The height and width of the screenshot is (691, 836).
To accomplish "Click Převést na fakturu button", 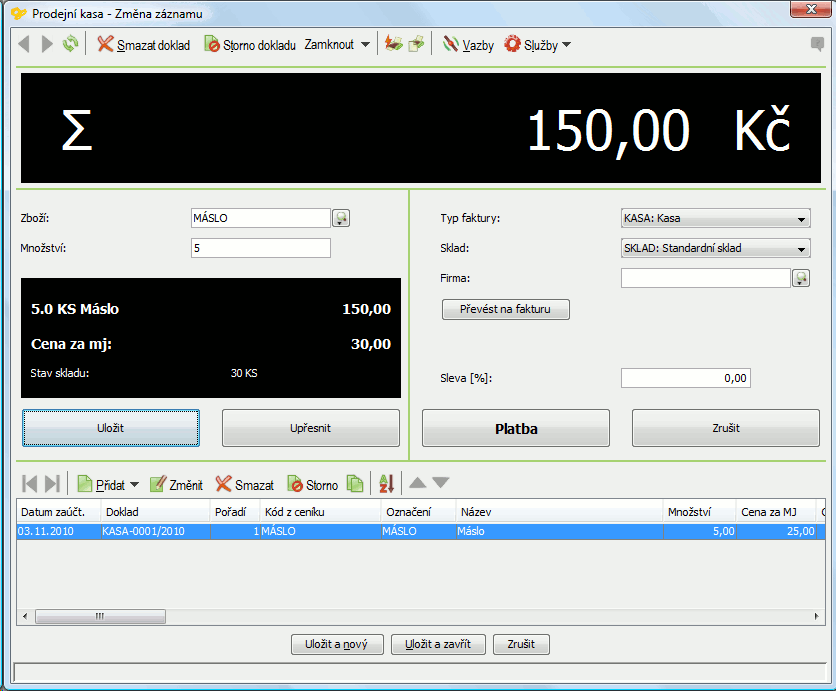I will (x=505, y=309).
